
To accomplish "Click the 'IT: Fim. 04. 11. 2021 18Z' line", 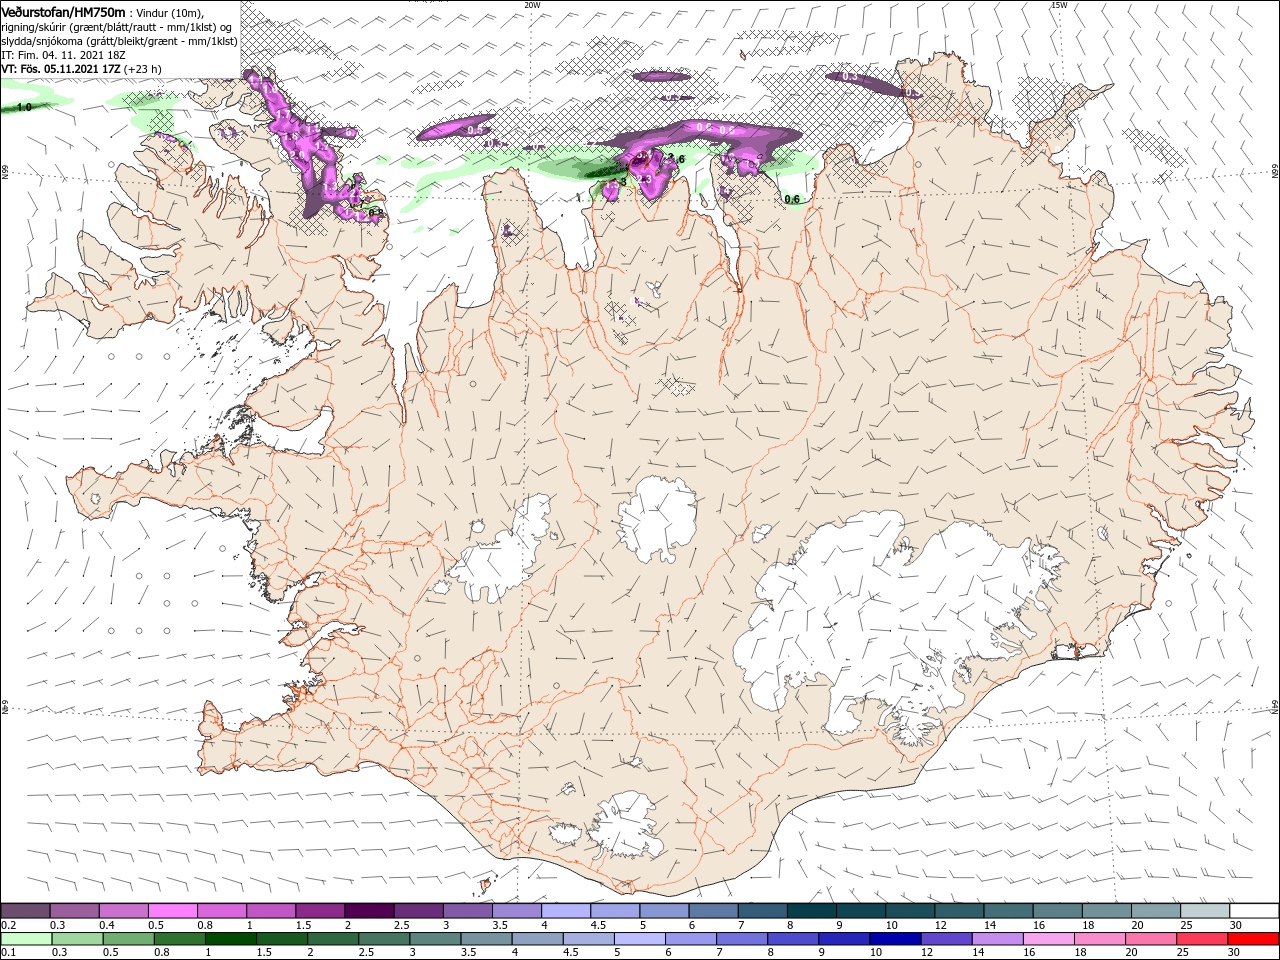I will (x=63, y=55).
